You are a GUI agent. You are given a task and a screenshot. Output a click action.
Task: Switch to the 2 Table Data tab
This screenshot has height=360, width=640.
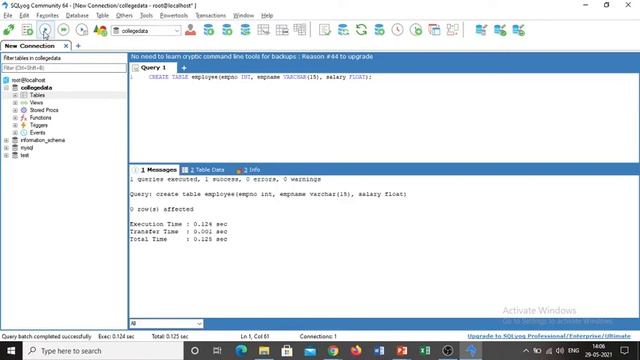point(203,170)
